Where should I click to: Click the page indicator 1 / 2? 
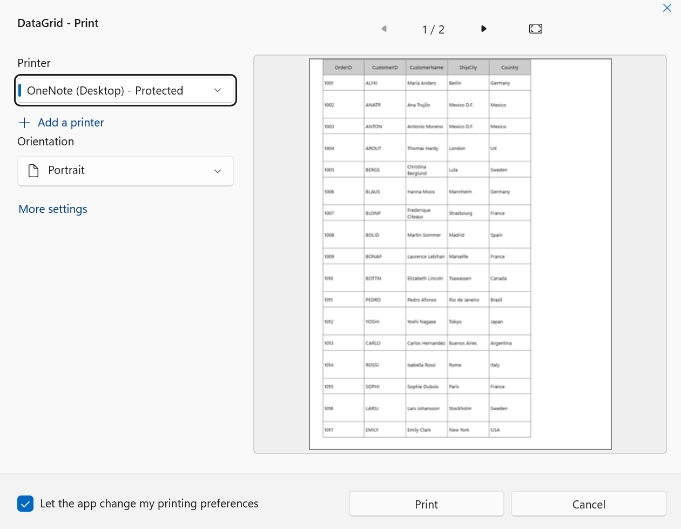tap(433, 30)
